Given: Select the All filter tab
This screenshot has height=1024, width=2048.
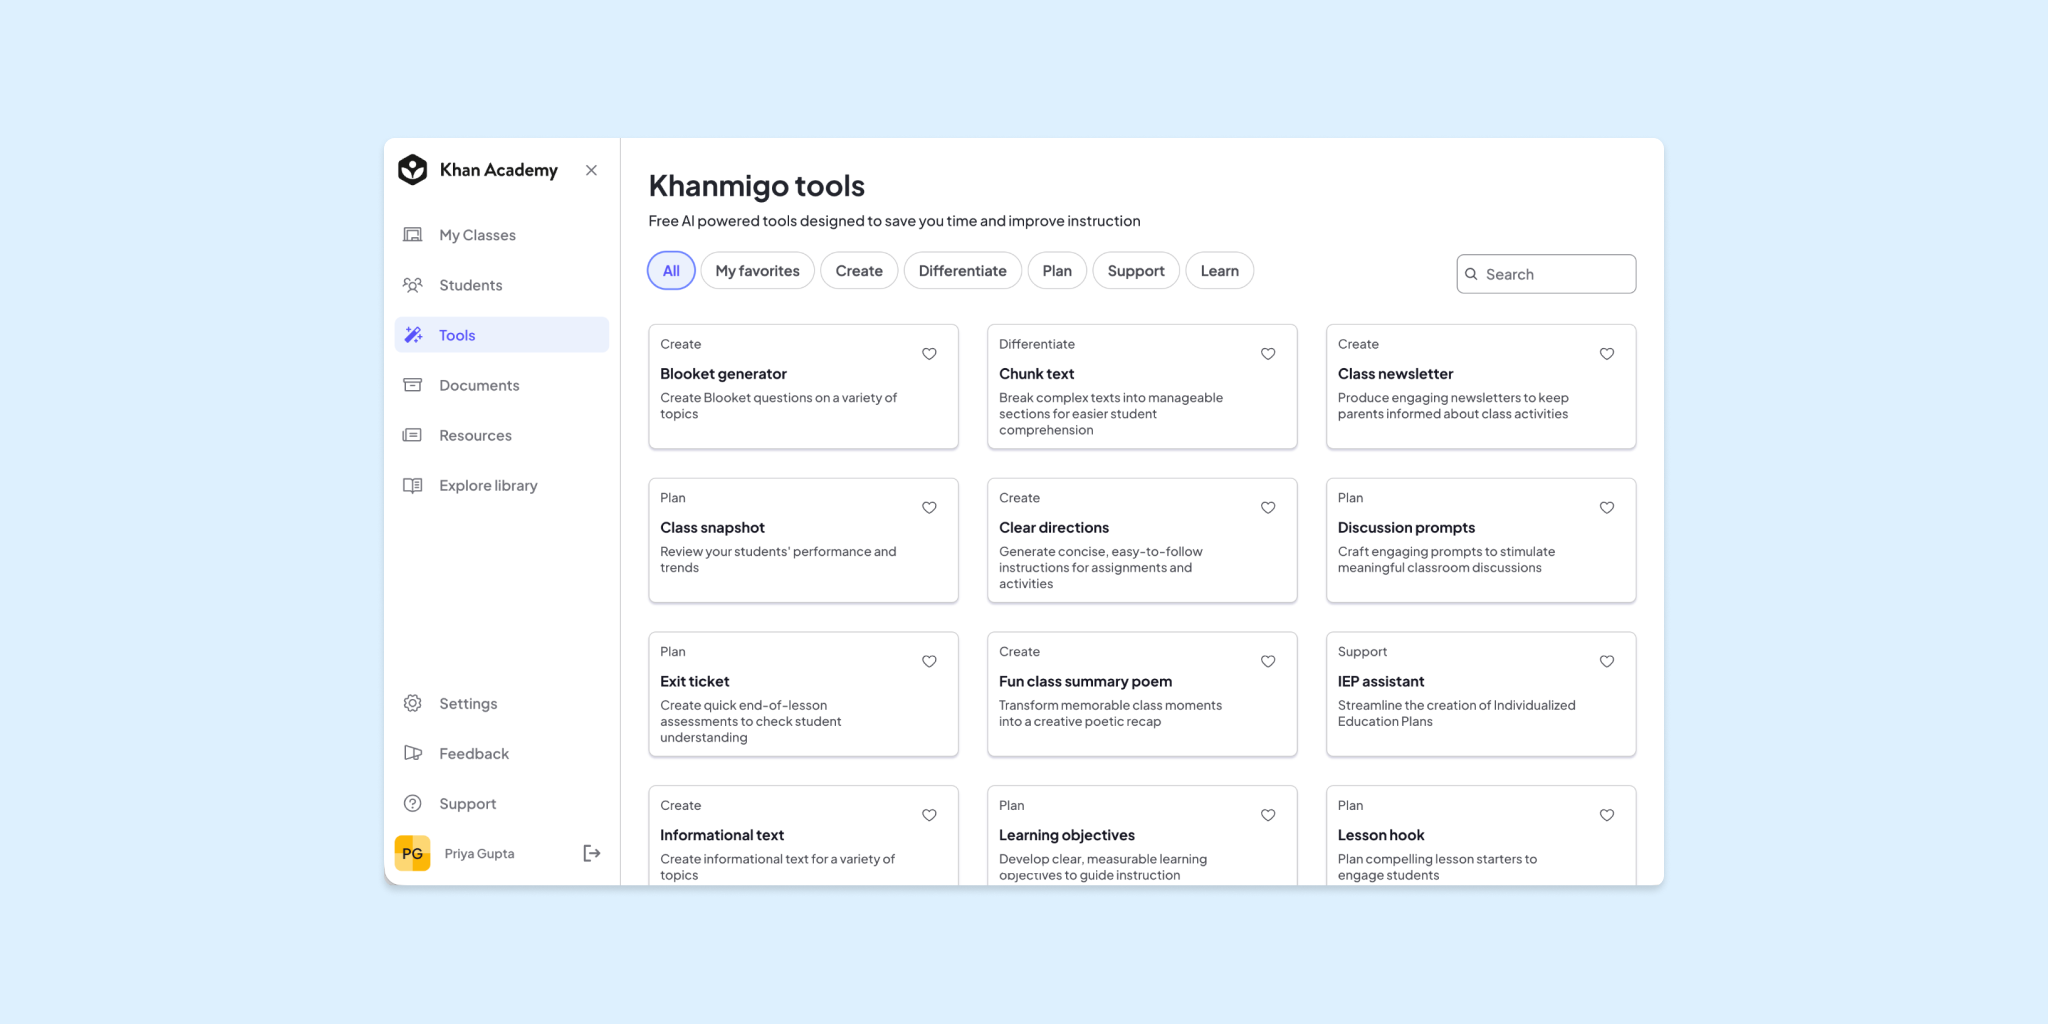Looking at the screenshot, I should tap(671, 271).
